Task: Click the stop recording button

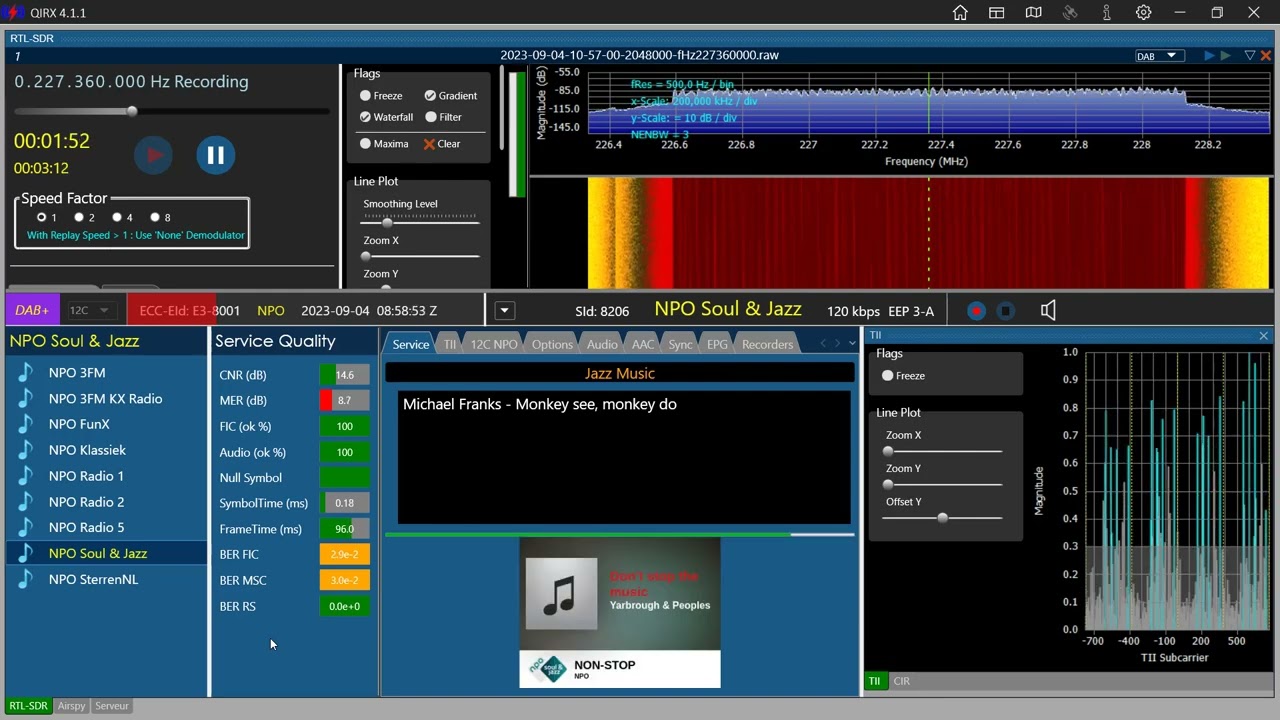Action: (x=1006, y=311)
